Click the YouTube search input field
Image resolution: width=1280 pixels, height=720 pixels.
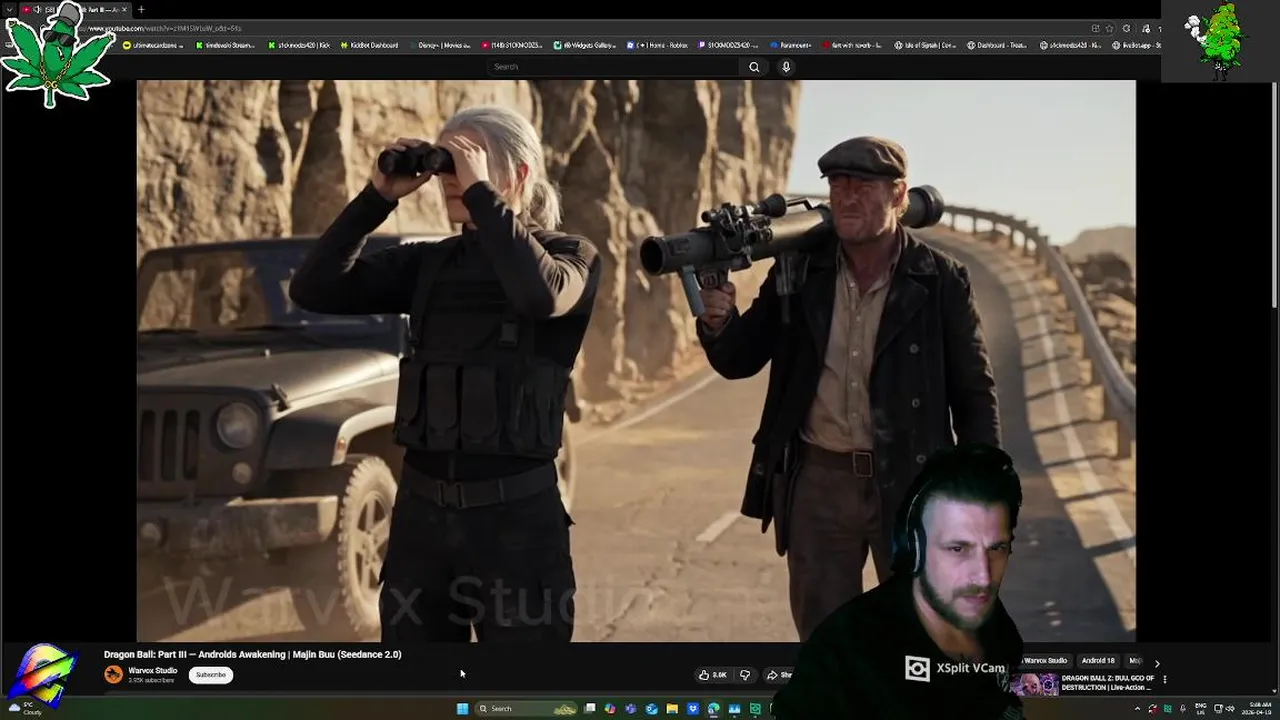(615, 67)
